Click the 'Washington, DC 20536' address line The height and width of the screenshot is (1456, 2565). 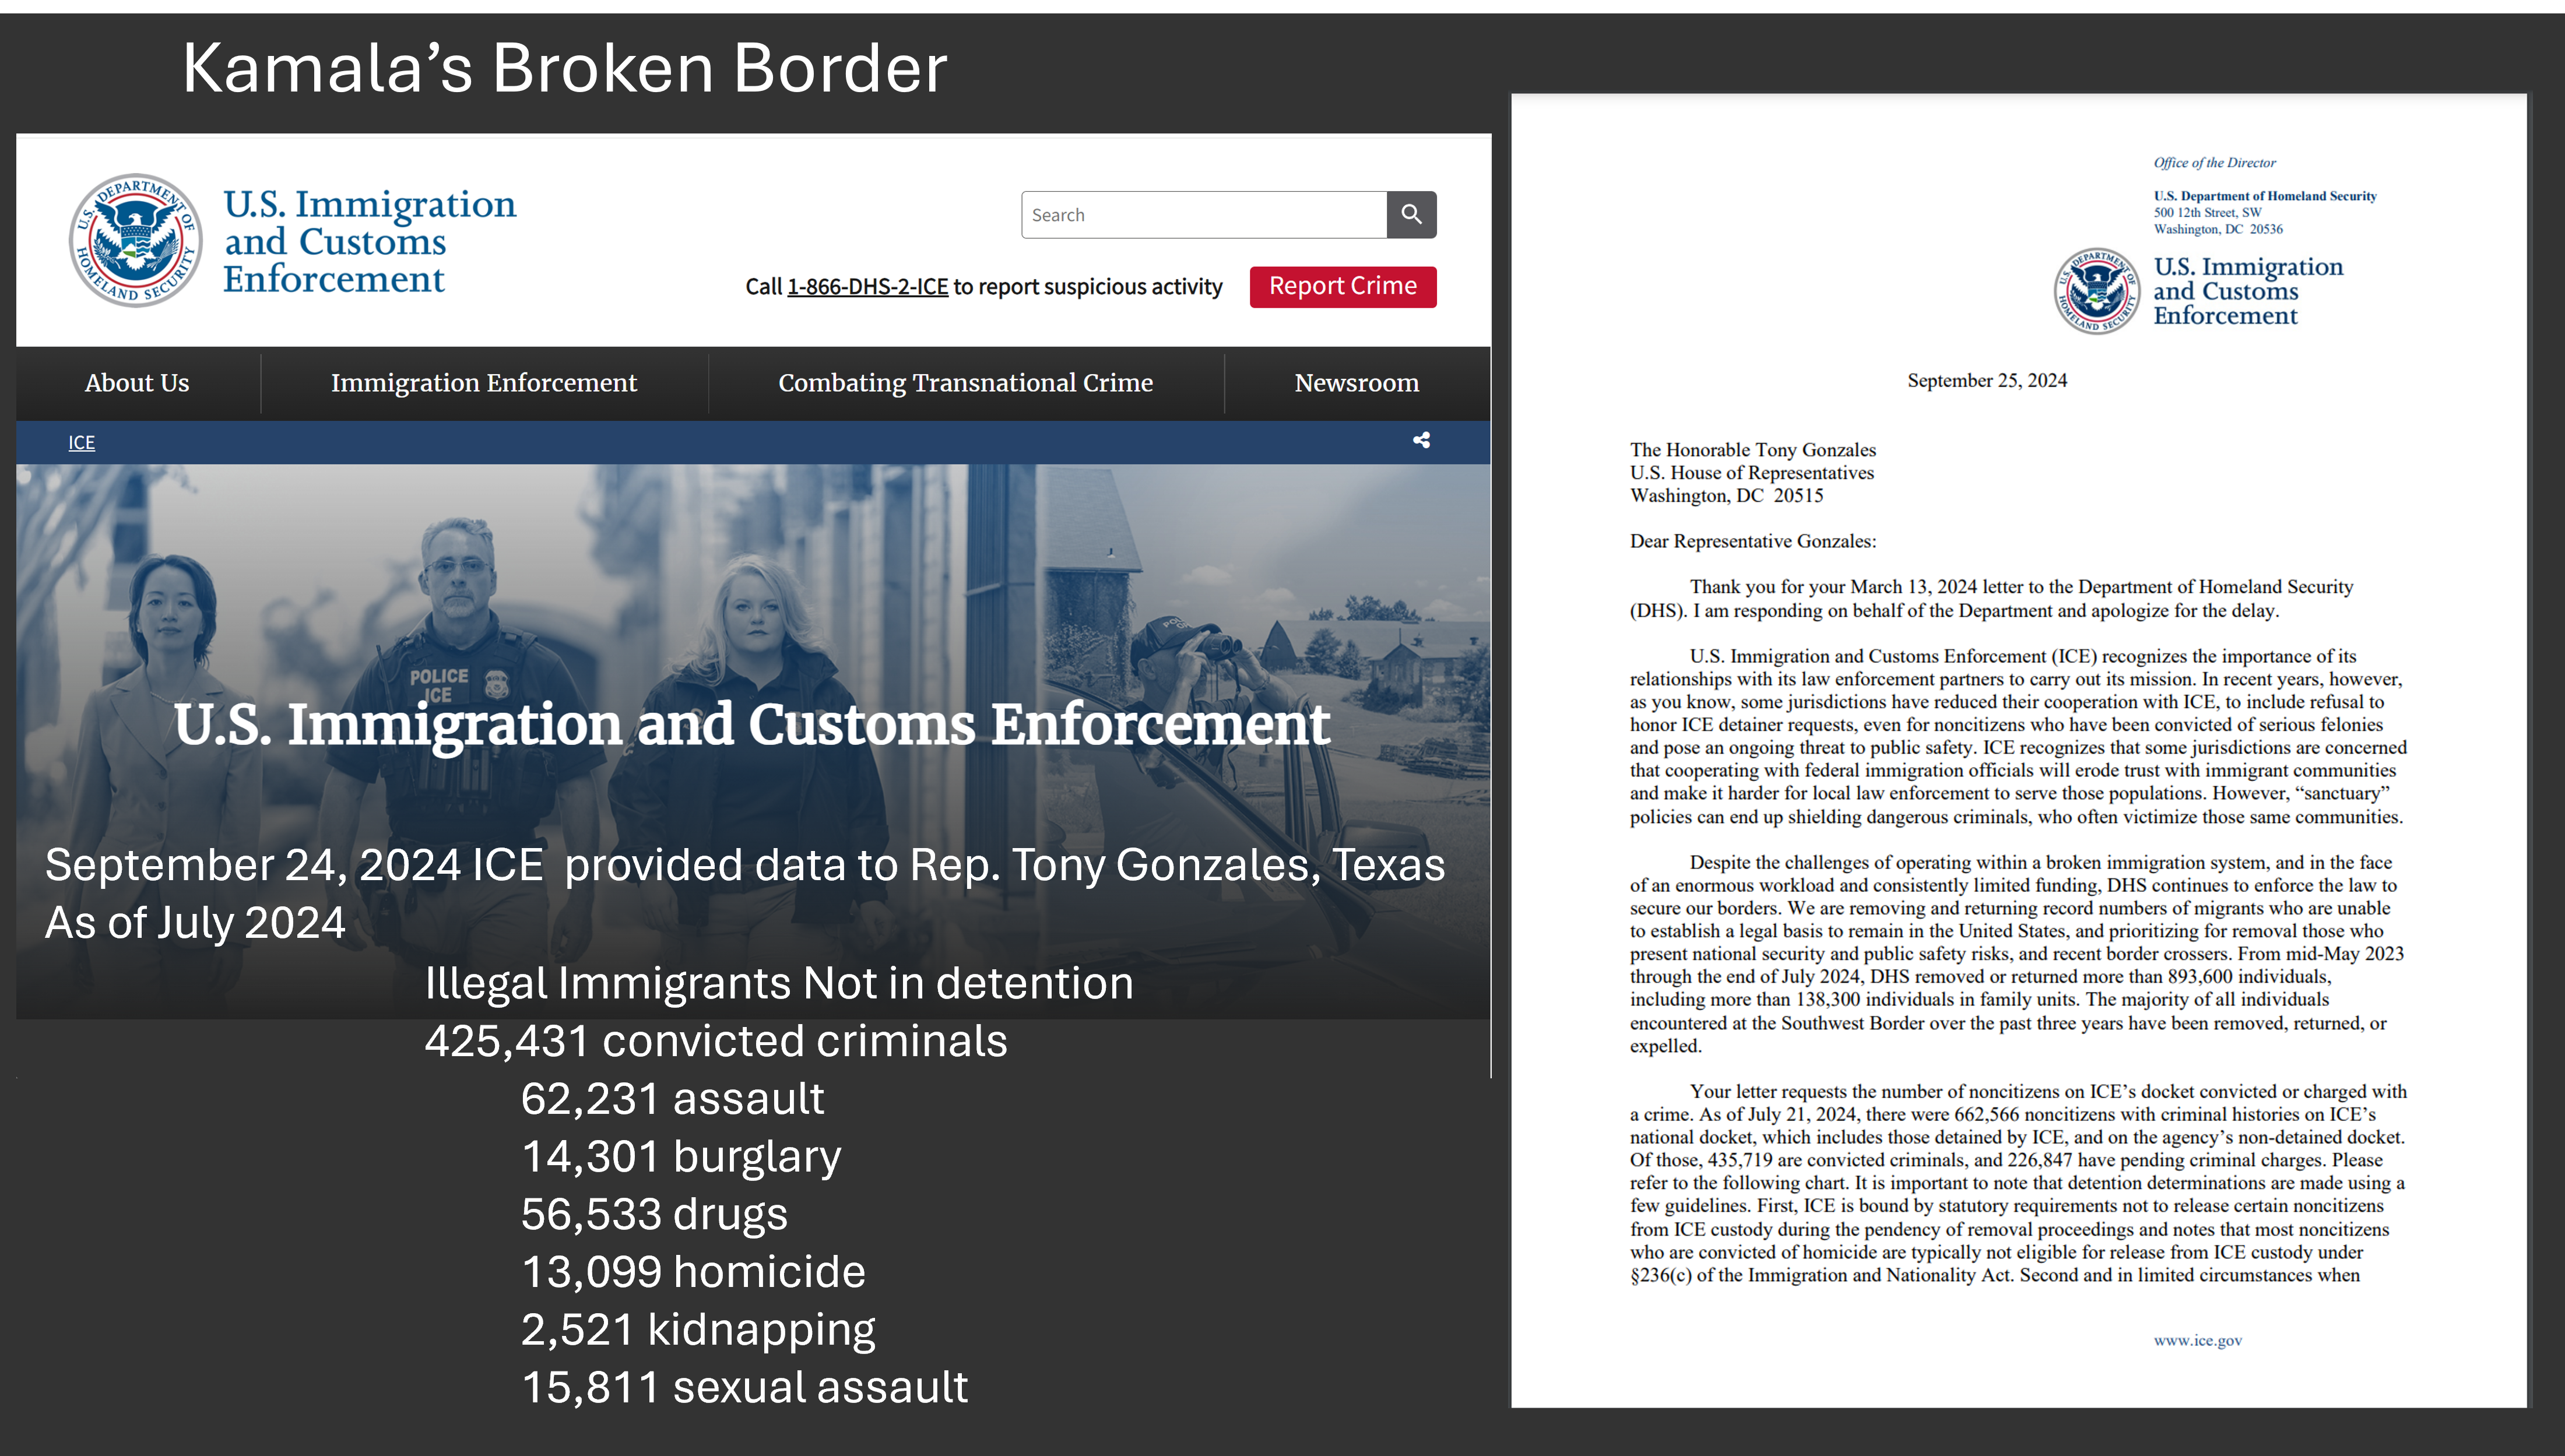2218,229
